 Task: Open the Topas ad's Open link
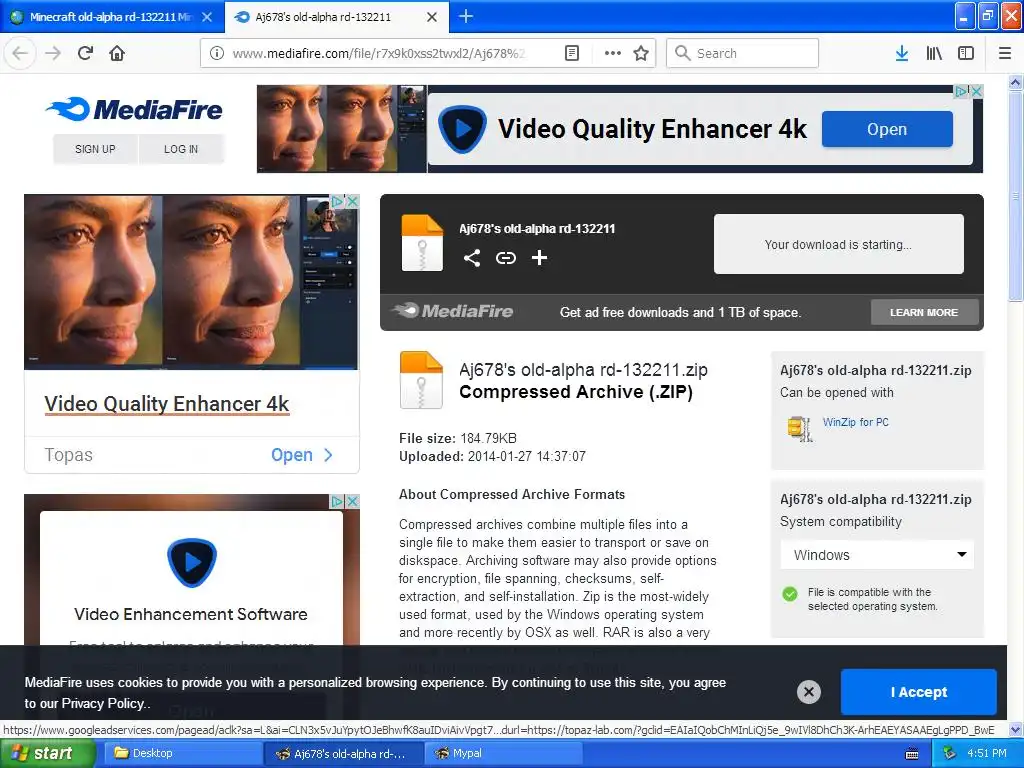tap(302, 455)
